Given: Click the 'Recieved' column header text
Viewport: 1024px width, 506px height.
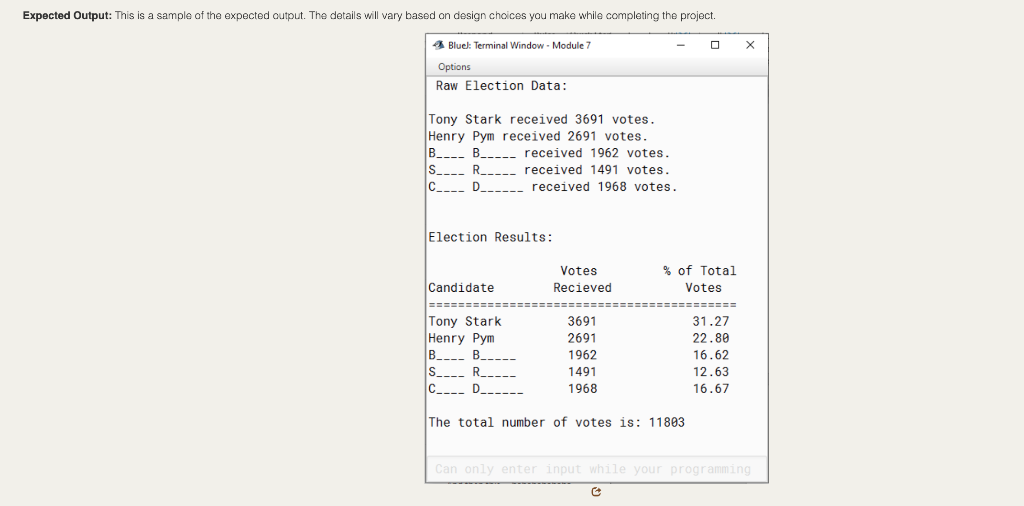Looking at the screenshot, I should (x=582, y=288).
